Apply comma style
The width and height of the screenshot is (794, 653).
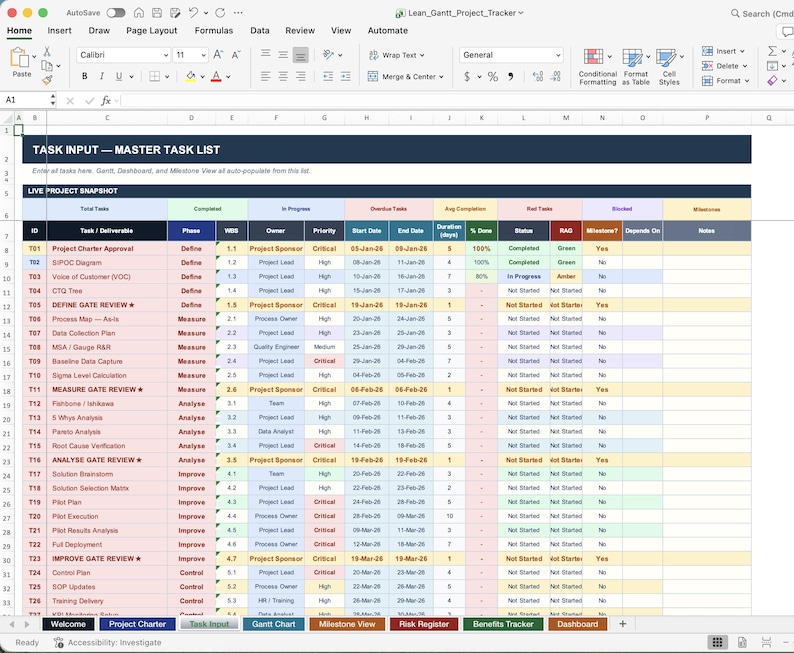point(510,76)
